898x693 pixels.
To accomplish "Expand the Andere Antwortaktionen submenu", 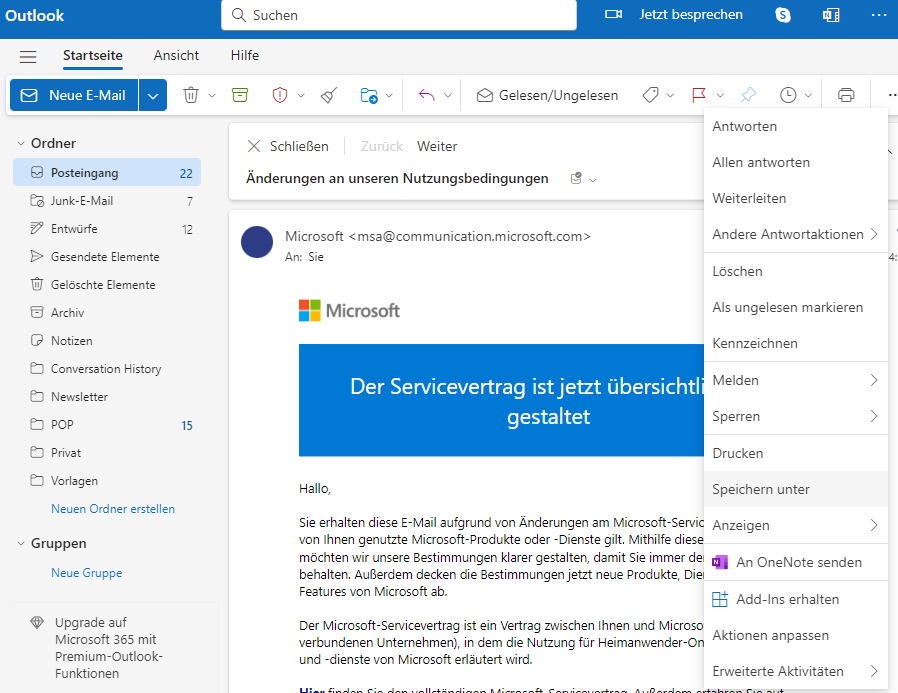I will pyautogui.click(x=795, y=235).
